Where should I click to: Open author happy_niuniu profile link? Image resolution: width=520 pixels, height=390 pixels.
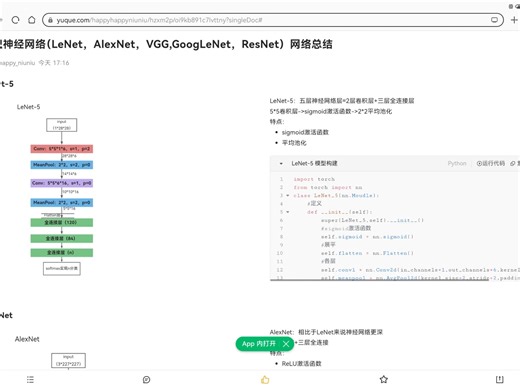click(x=17, y=63)
